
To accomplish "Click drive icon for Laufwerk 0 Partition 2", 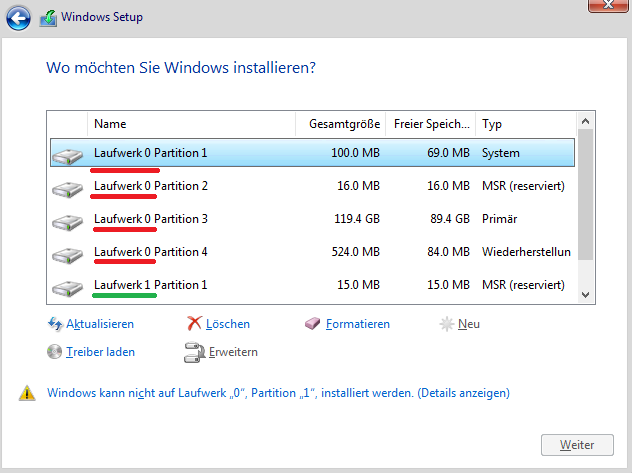I will pyautogui.click(x=67, y=189).
